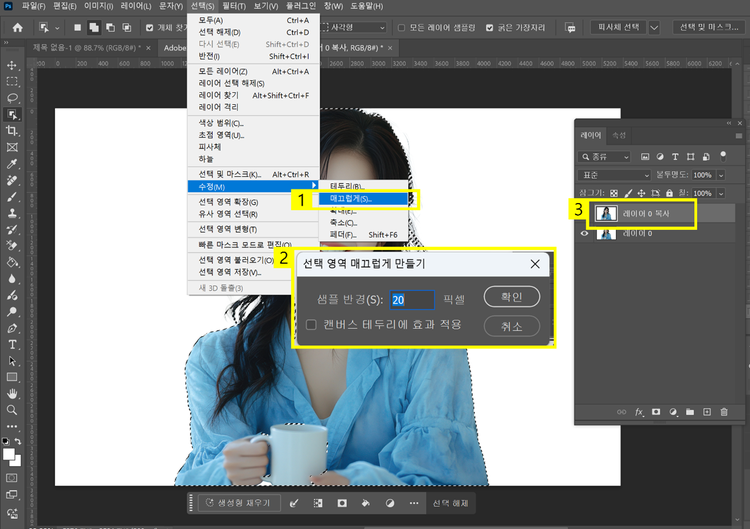Click 선택 및 마스크 button in options bar
This screenshot has height=529, width=750.
709,28
